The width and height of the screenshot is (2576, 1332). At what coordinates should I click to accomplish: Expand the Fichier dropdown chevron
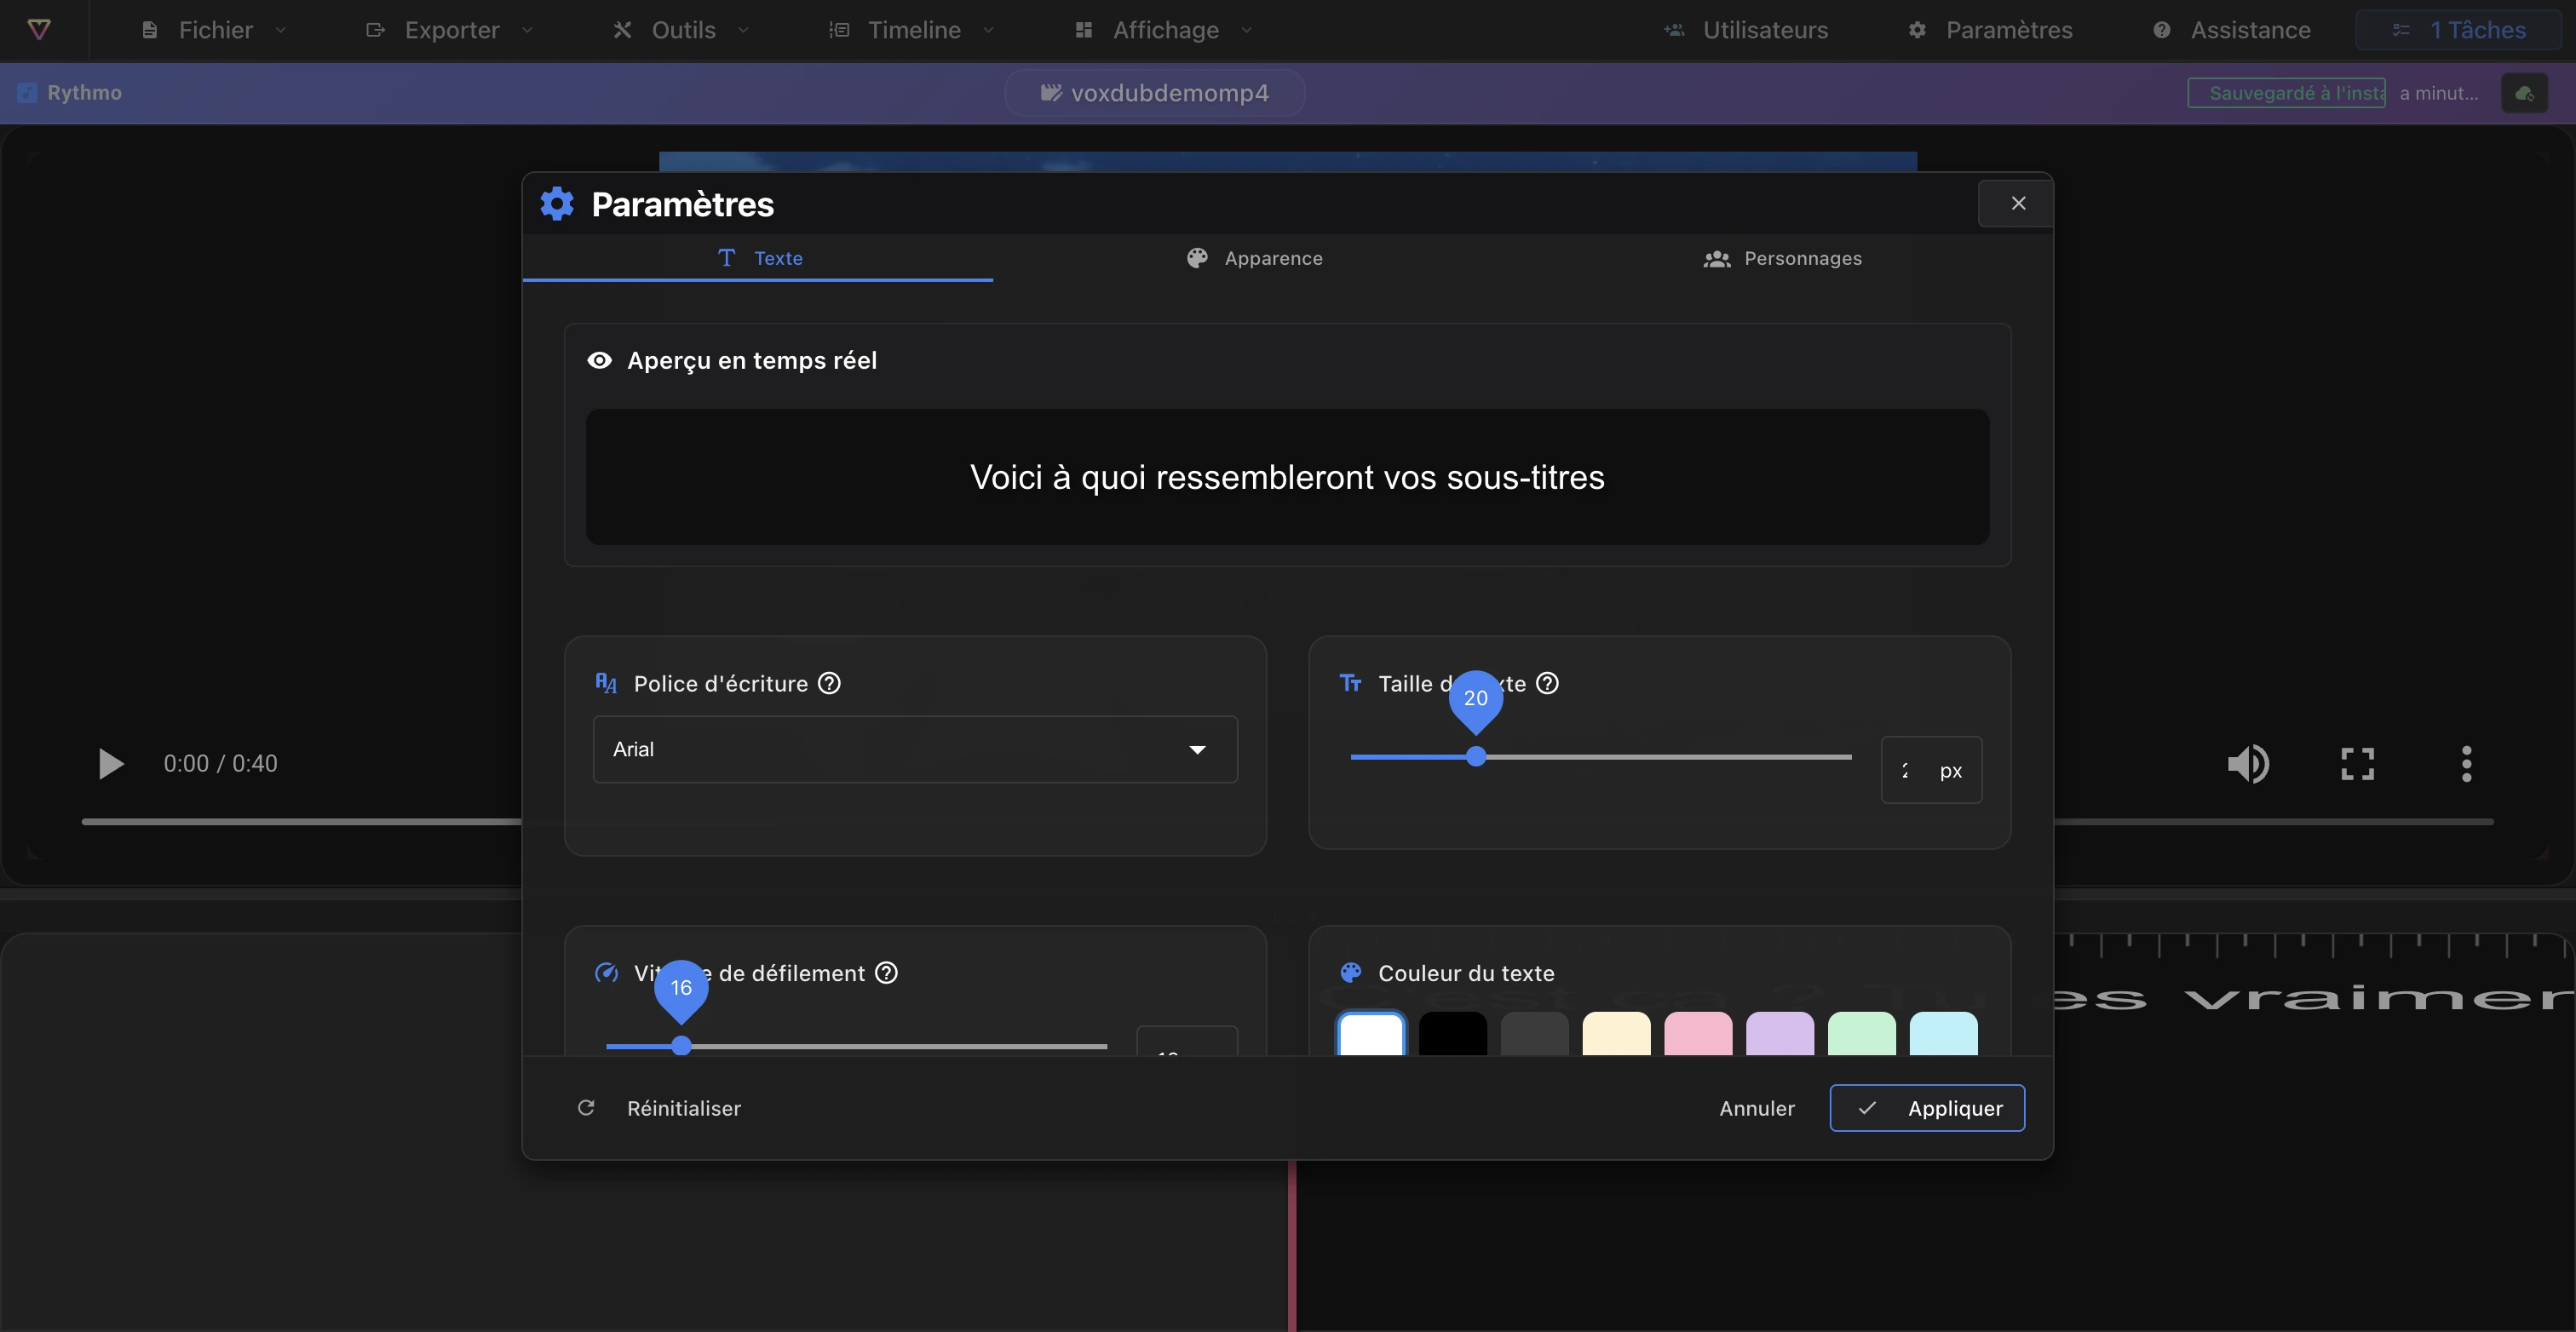[281, 30]
